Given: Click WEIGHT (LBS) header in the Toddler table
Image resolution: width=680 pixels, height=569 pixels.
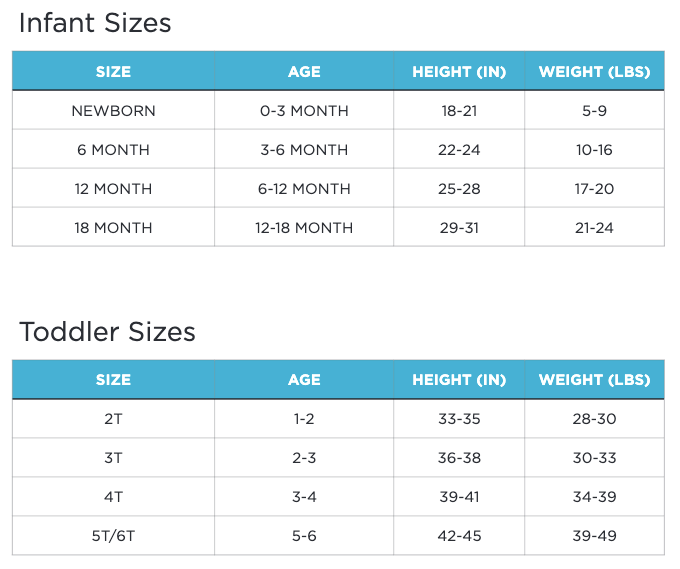Looking at the screenshot, I should pos(594,380).
